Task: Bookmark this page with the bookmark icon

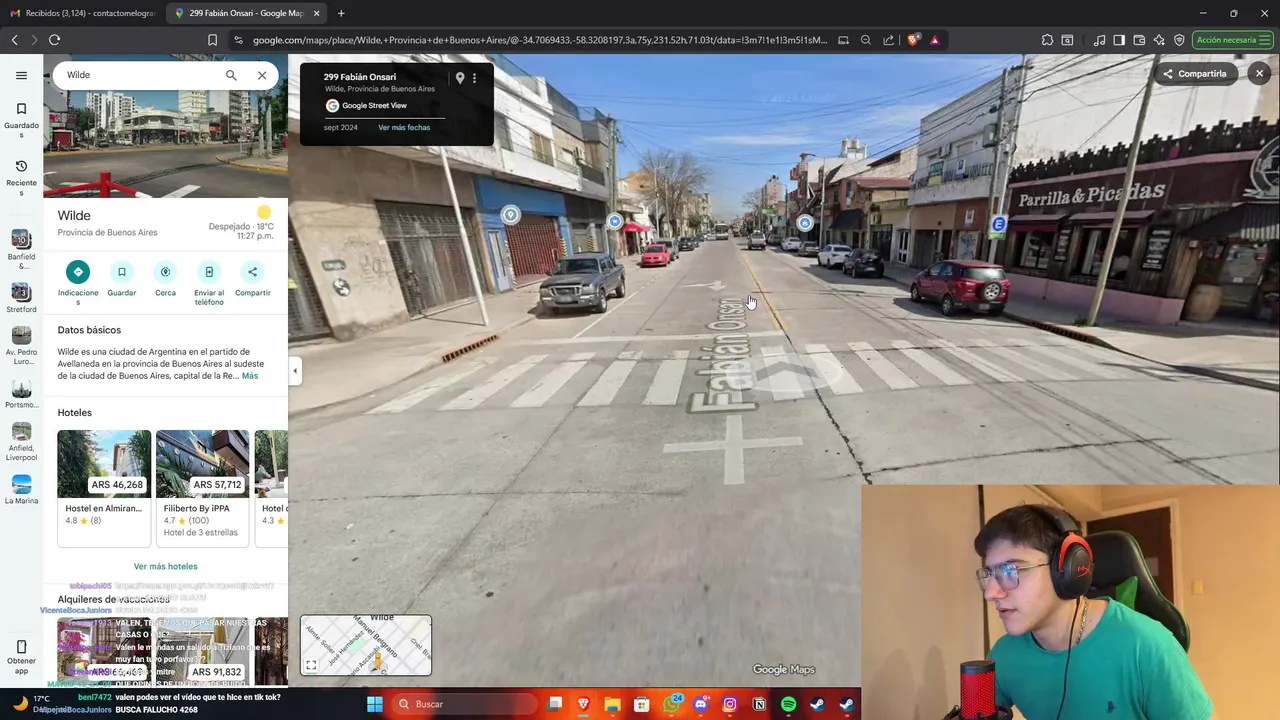Action: pyautogui.click(x=212, y=40)
